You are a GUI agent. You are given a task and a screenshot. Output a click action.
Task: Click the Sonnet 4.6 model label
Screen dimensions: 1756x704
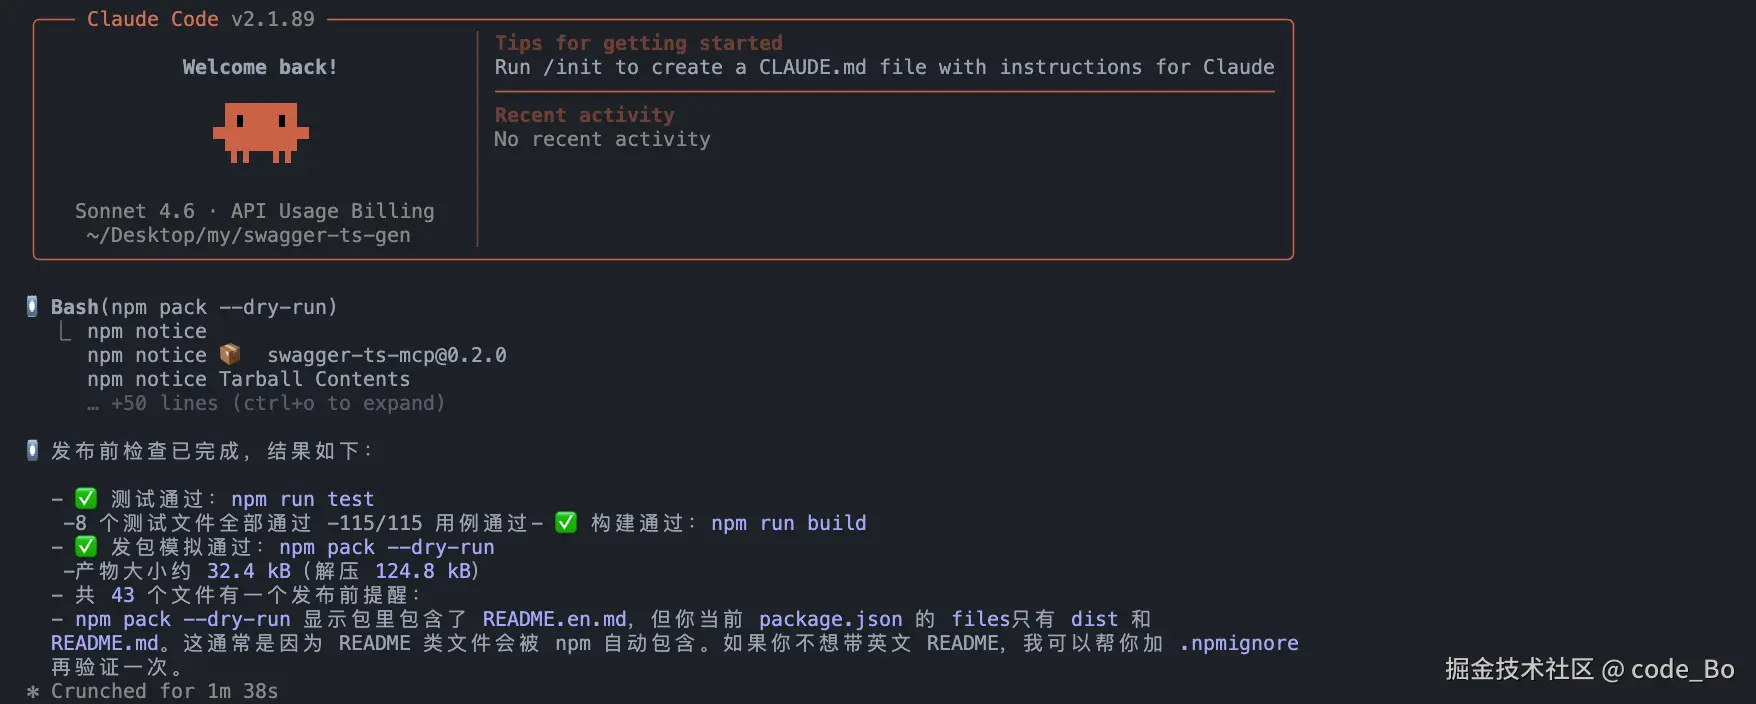pyautogui.click(x=135, y=211)
